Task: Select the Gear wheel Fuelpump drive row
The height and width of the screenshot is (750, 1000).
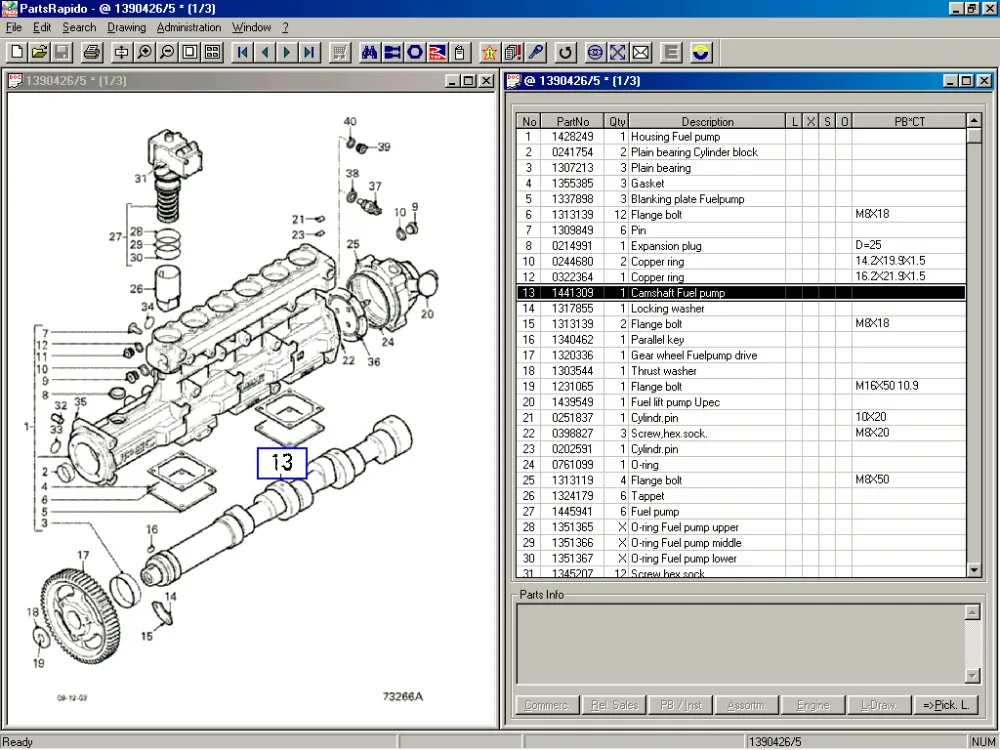Action: click(693, 355)
